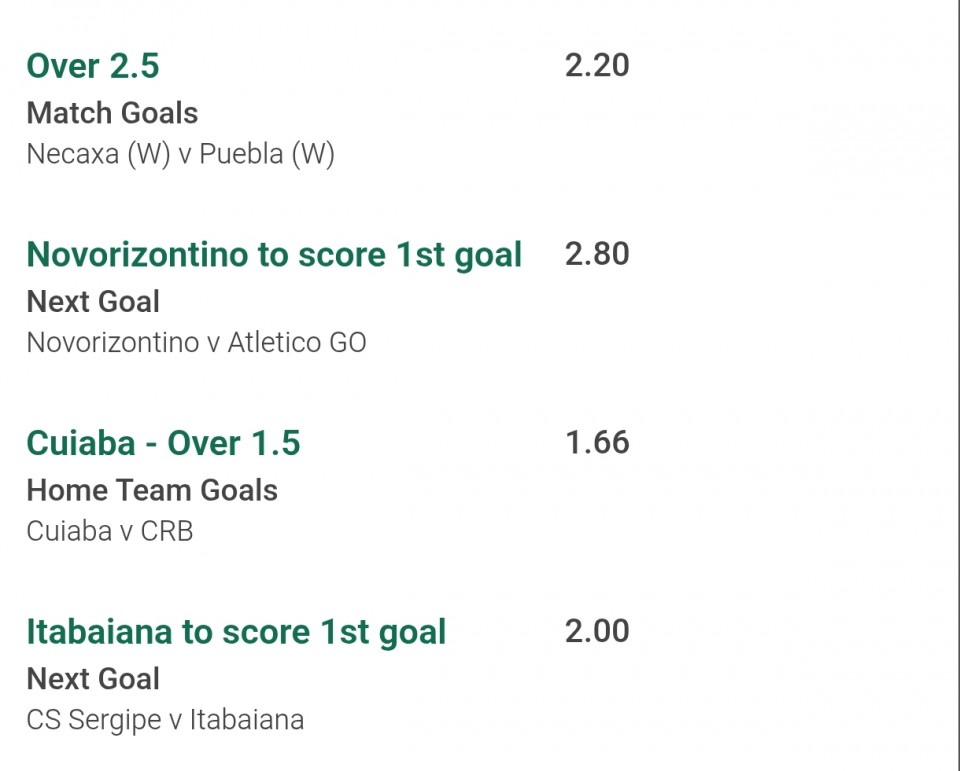Viewport: 960px width, 771px height.
Task: Open Necaxa (W) v Puebla (W) match
Action: pyautogui.click(x=181, y=154)
